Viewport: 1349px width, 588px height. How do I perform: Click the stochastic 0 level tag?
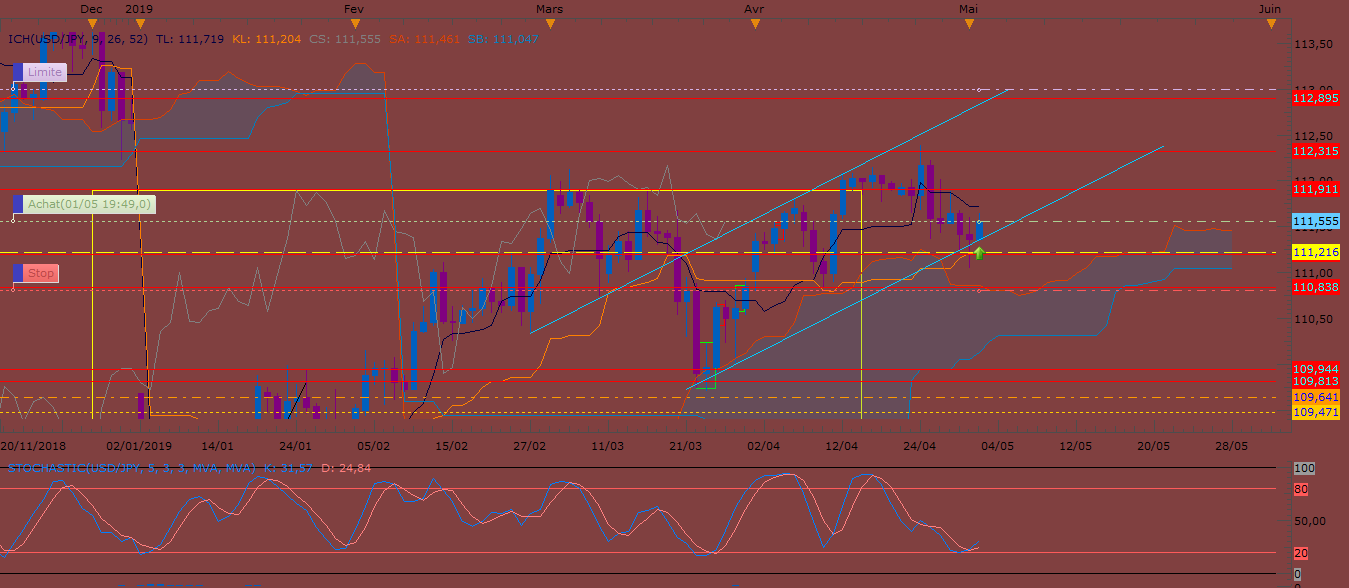[1298, 574]
